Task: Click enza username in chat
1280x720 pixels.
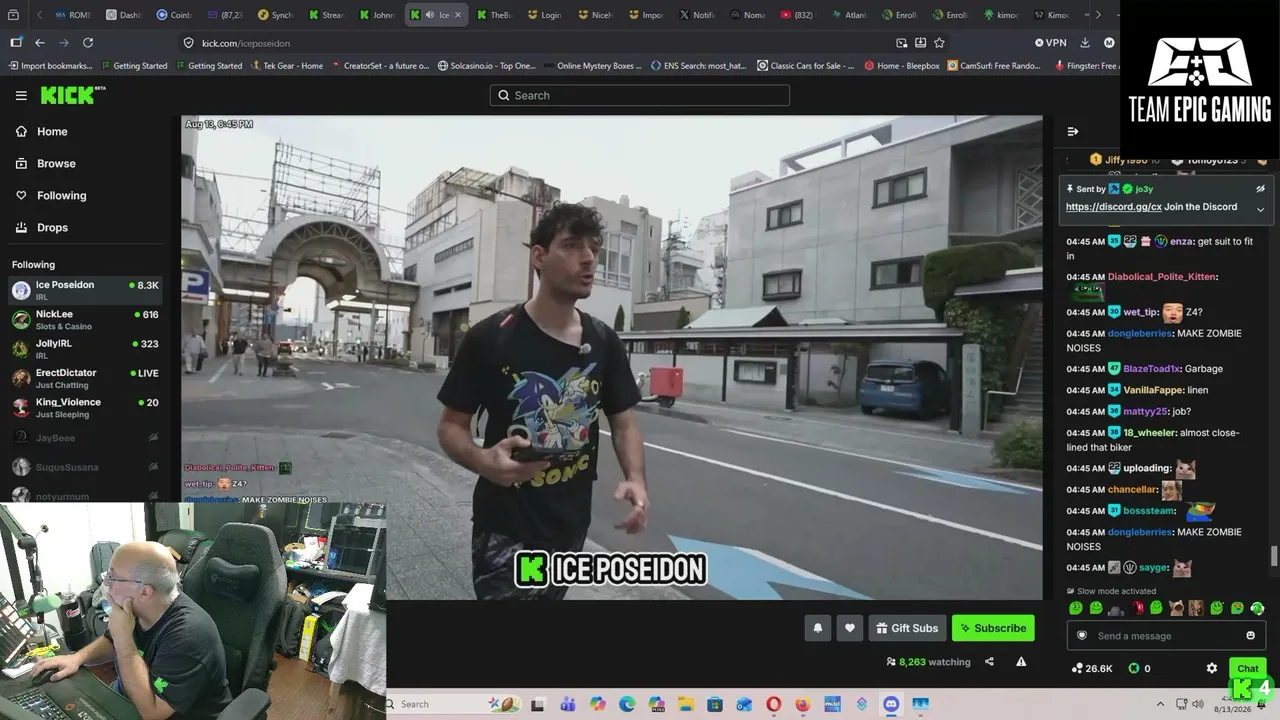Action: pos(1181,241)
